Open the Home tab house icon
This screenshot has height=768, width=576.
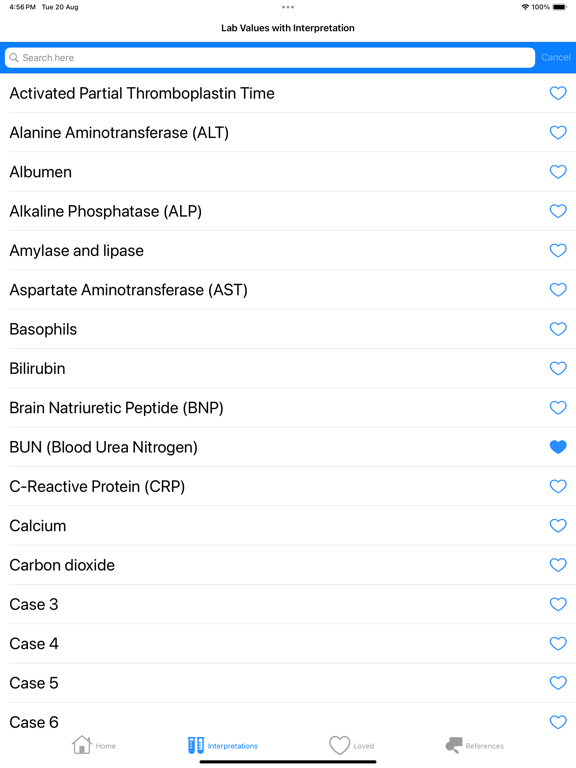(x=82, y=745)
